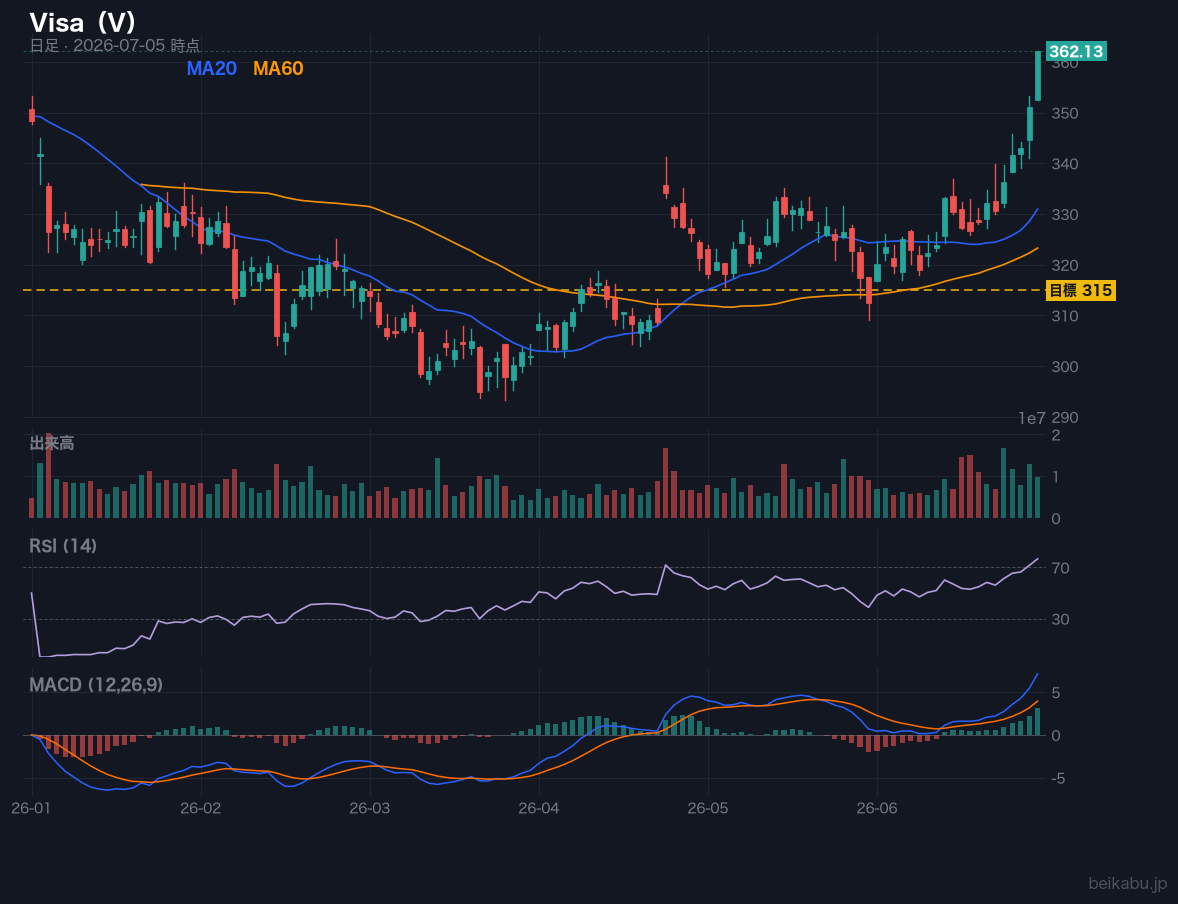Select the MA20 legend label
1178x904 pixels.
click(x=211, y=68)
